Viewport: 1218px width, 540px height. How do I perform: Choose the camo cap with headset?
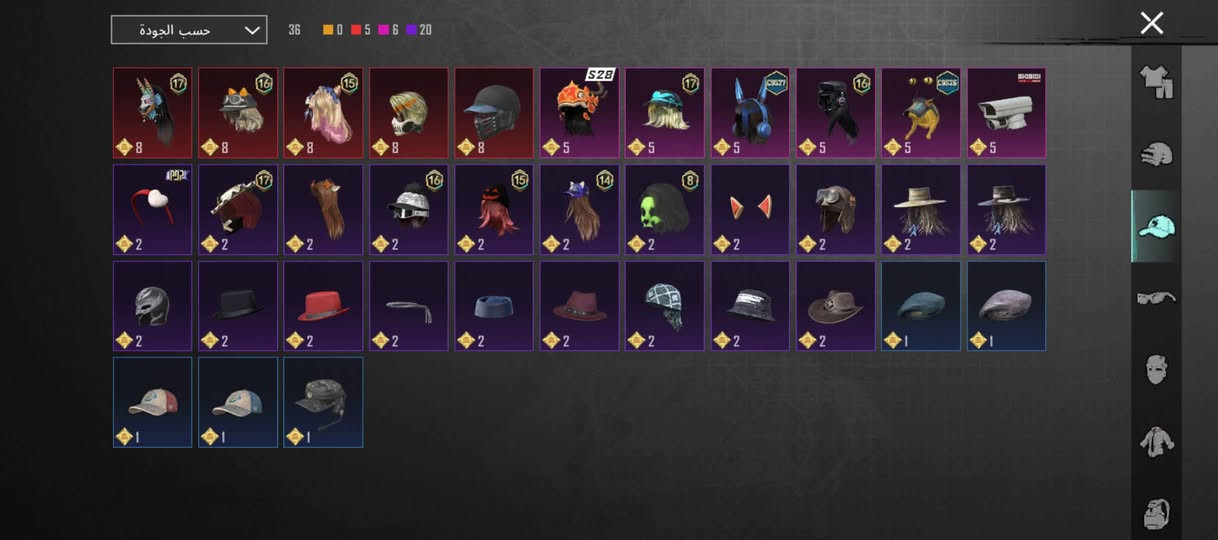tap(323, 402)
